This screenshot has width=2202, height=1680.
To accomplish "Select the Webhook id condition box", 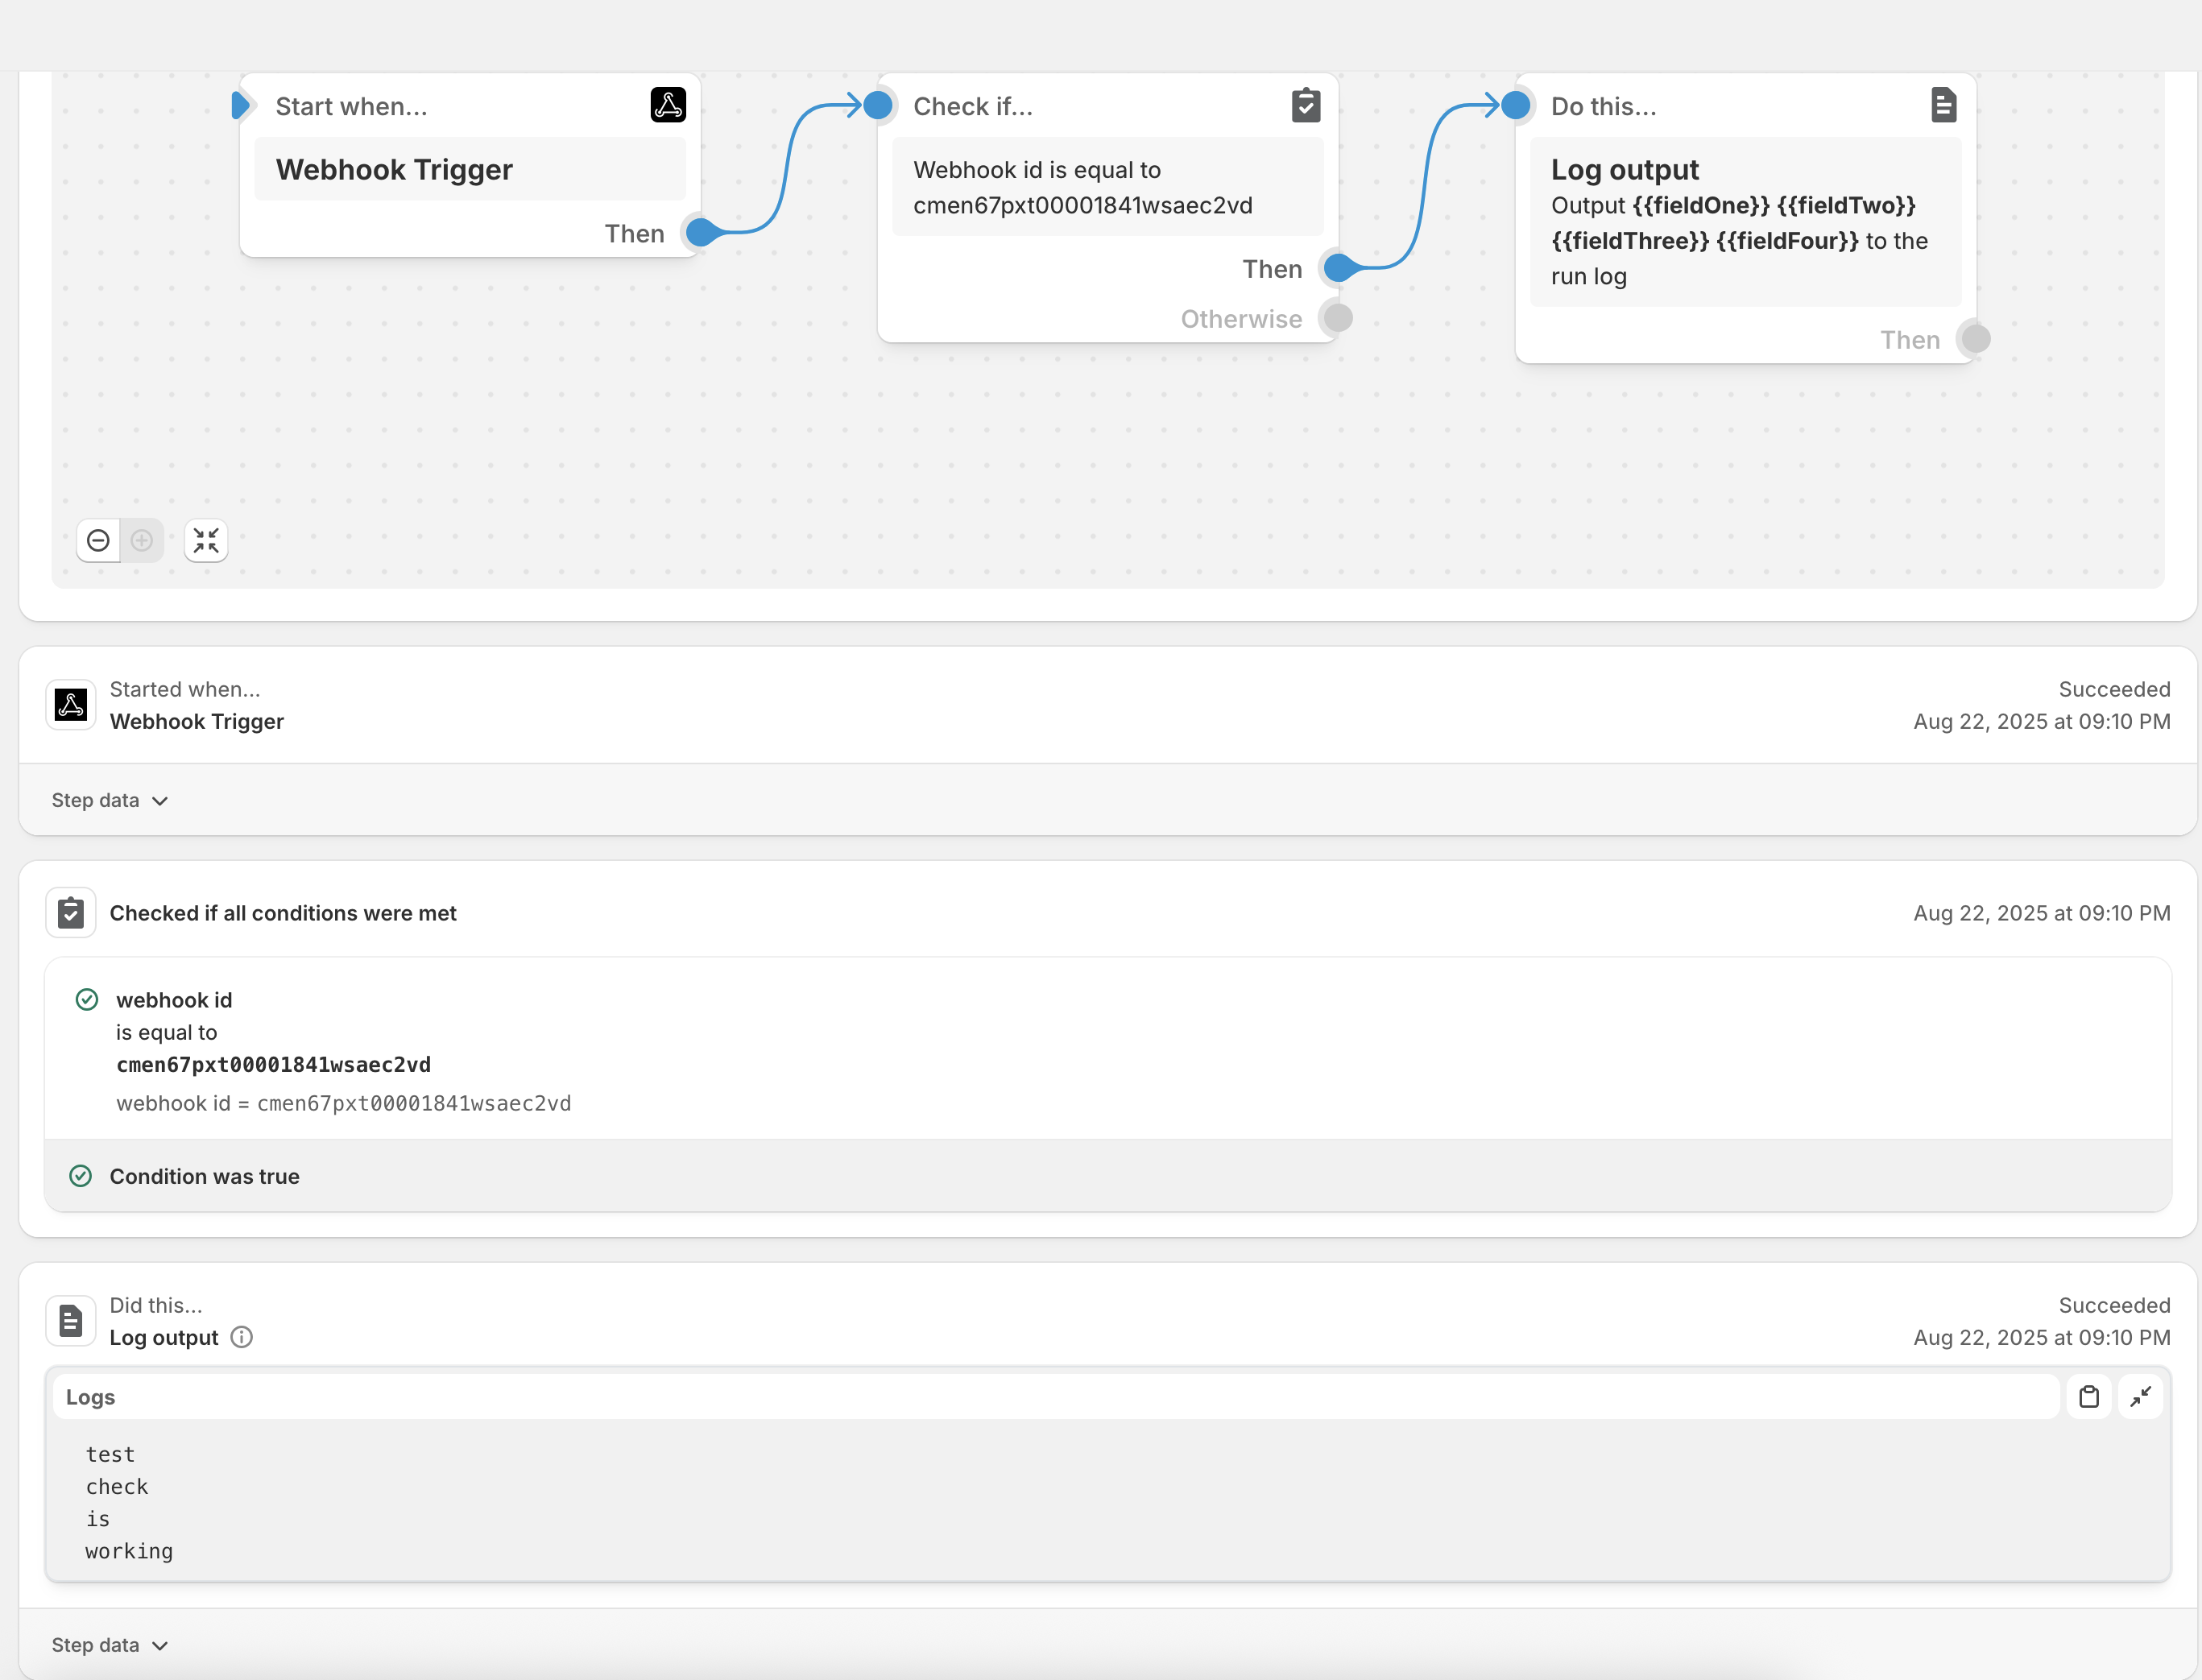I will click(x=1107, y=187).
